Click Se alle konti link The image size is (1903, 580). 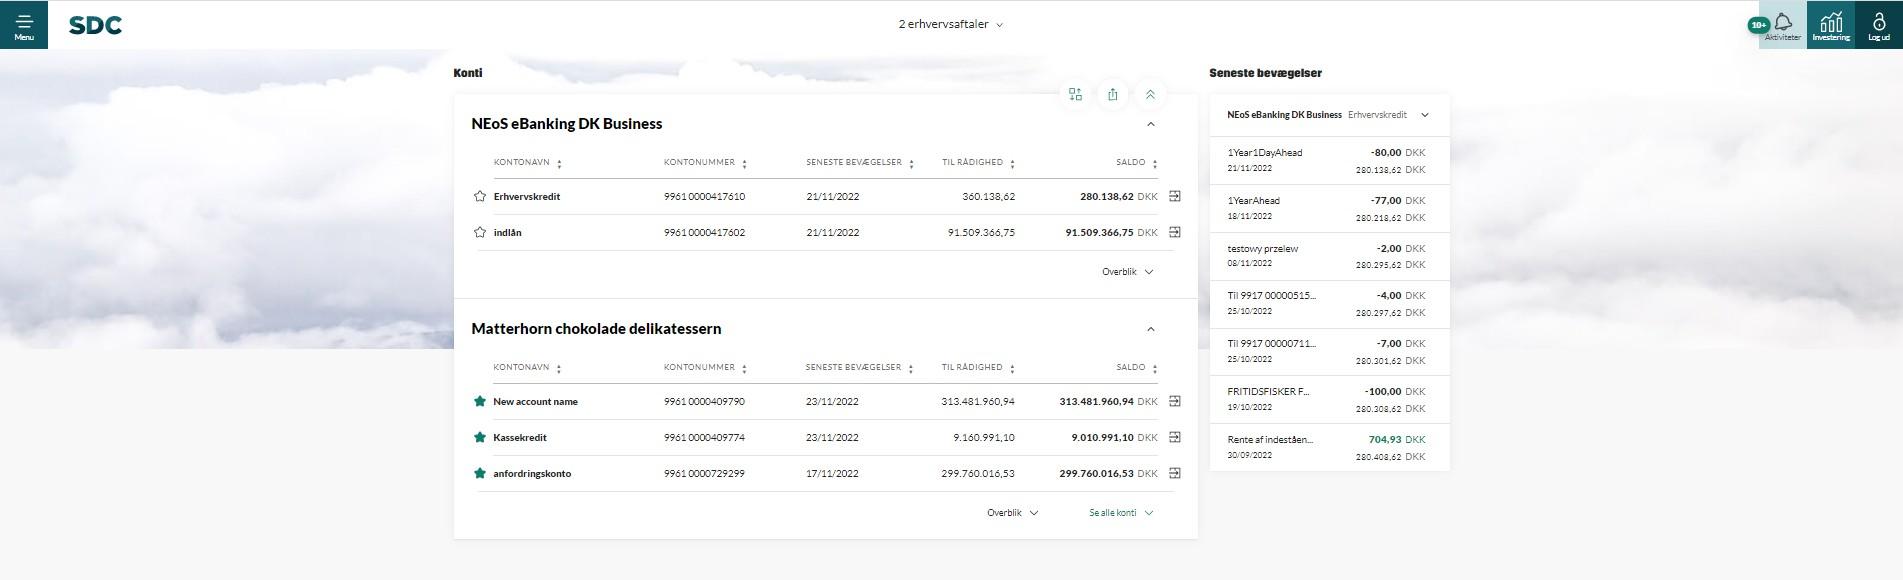click(1121, 513)
